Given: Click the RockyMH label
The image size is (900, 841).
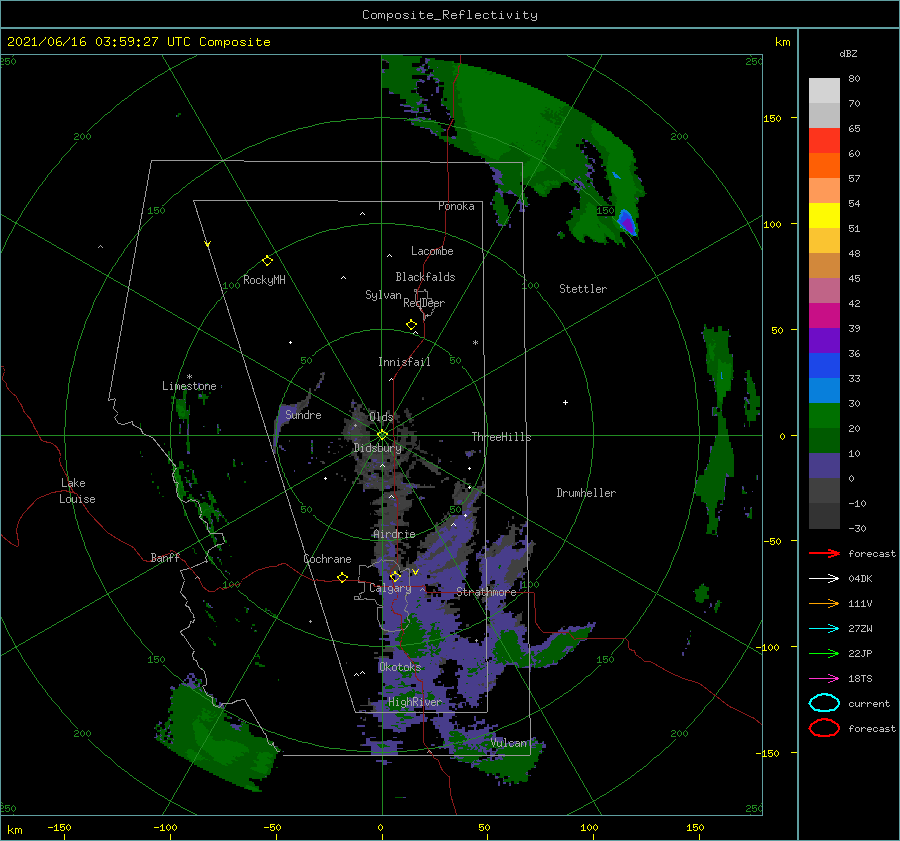Looking at the screenshot, I should [x=264, y=280].
